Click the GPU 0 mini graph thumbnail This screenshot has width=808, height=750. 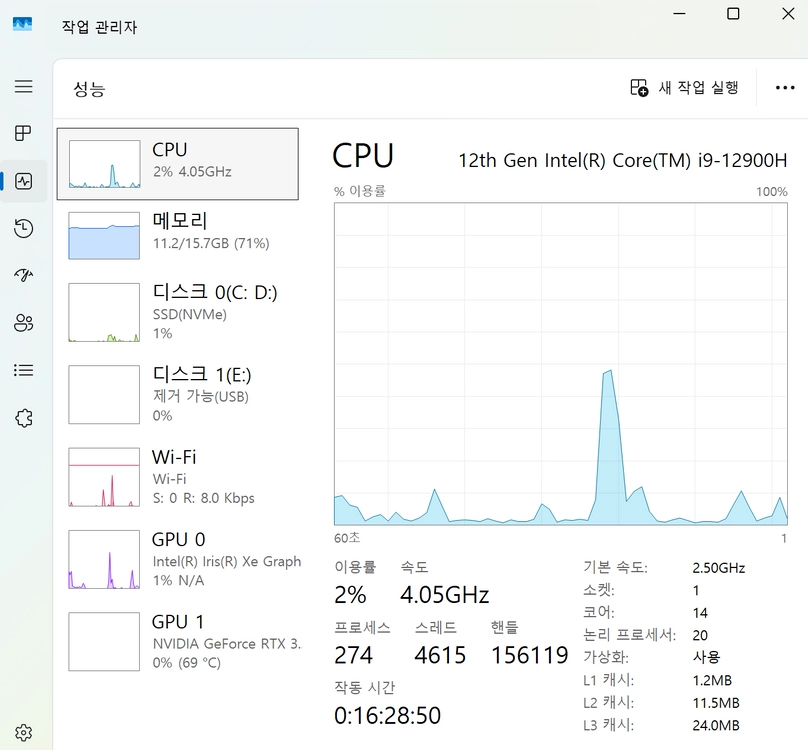(104, 559)
